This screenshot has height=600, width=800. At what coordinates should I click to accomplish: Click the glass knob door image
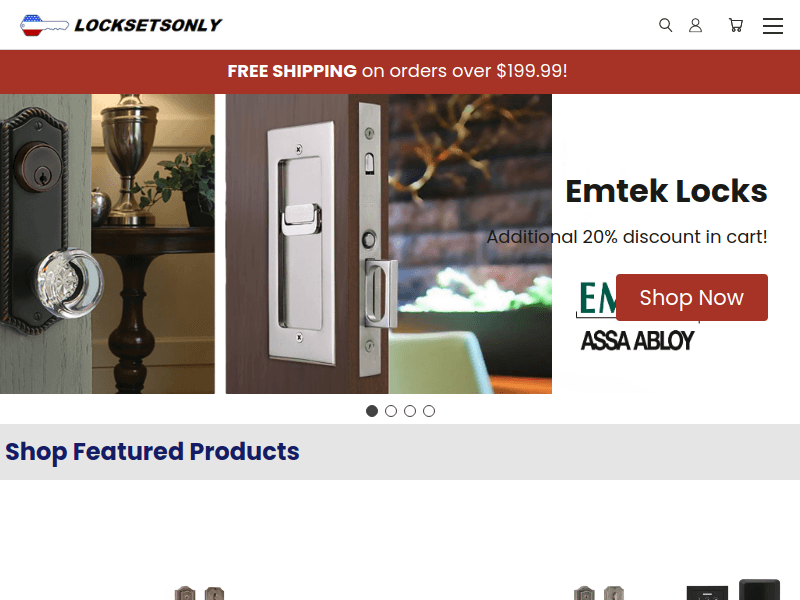point(107,244)
